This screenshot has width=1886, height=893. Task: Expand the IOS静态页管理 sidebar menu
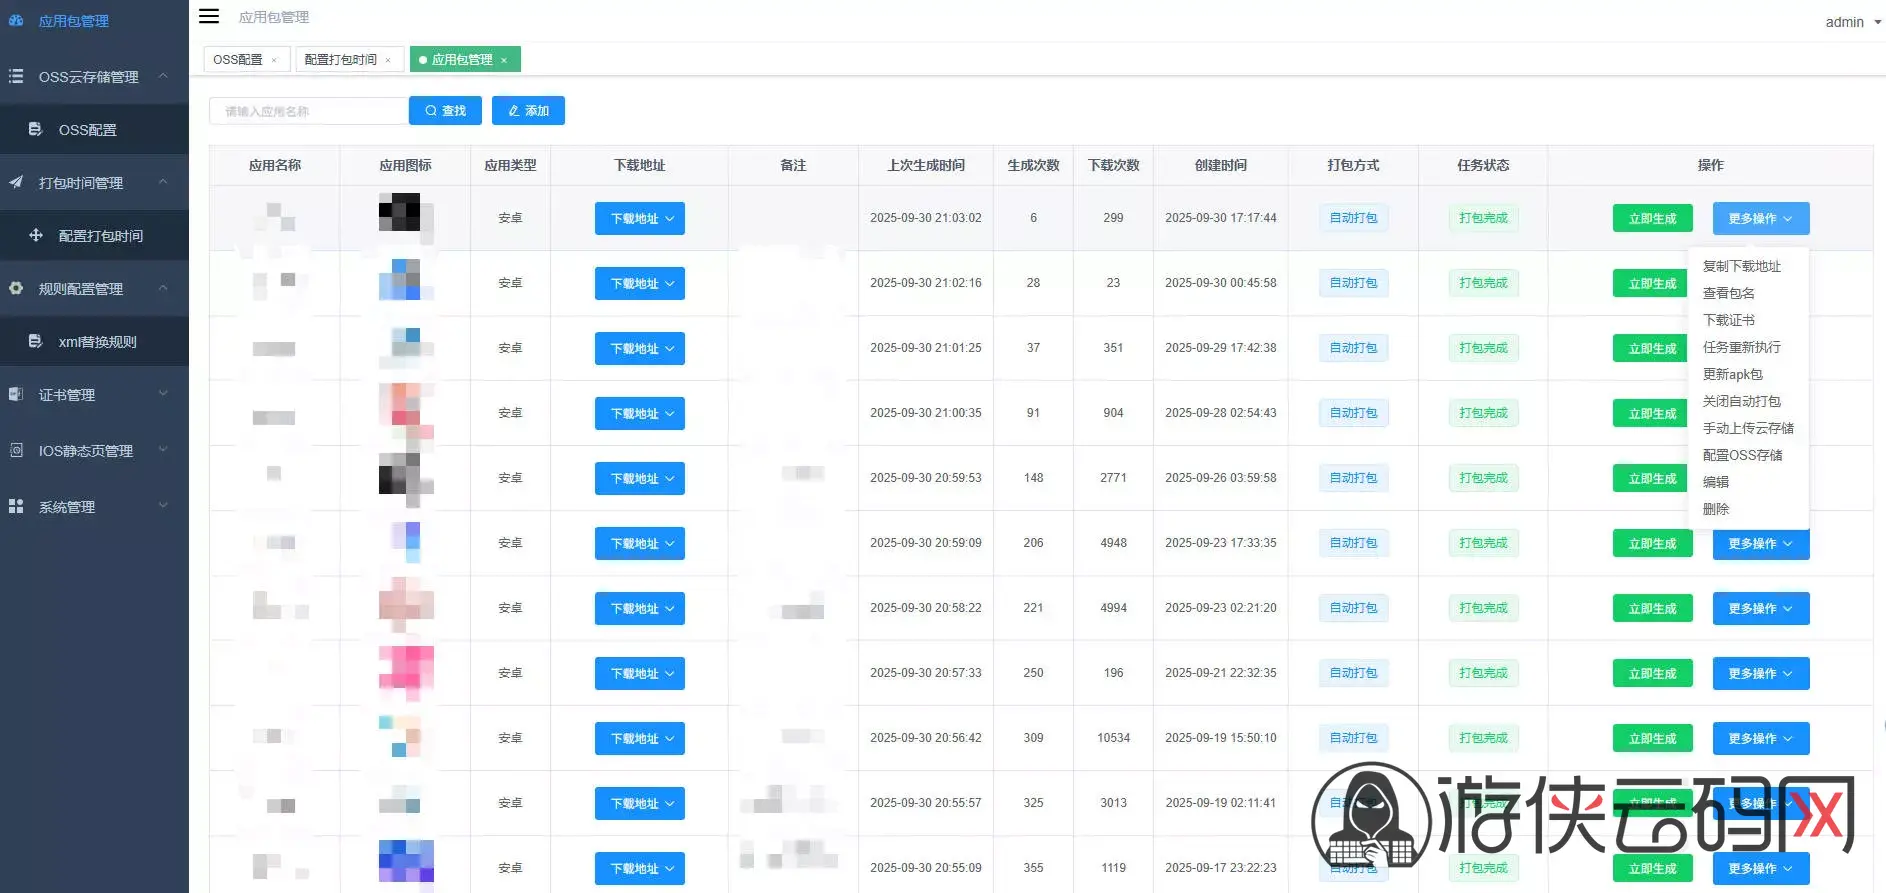coord(163,450)
